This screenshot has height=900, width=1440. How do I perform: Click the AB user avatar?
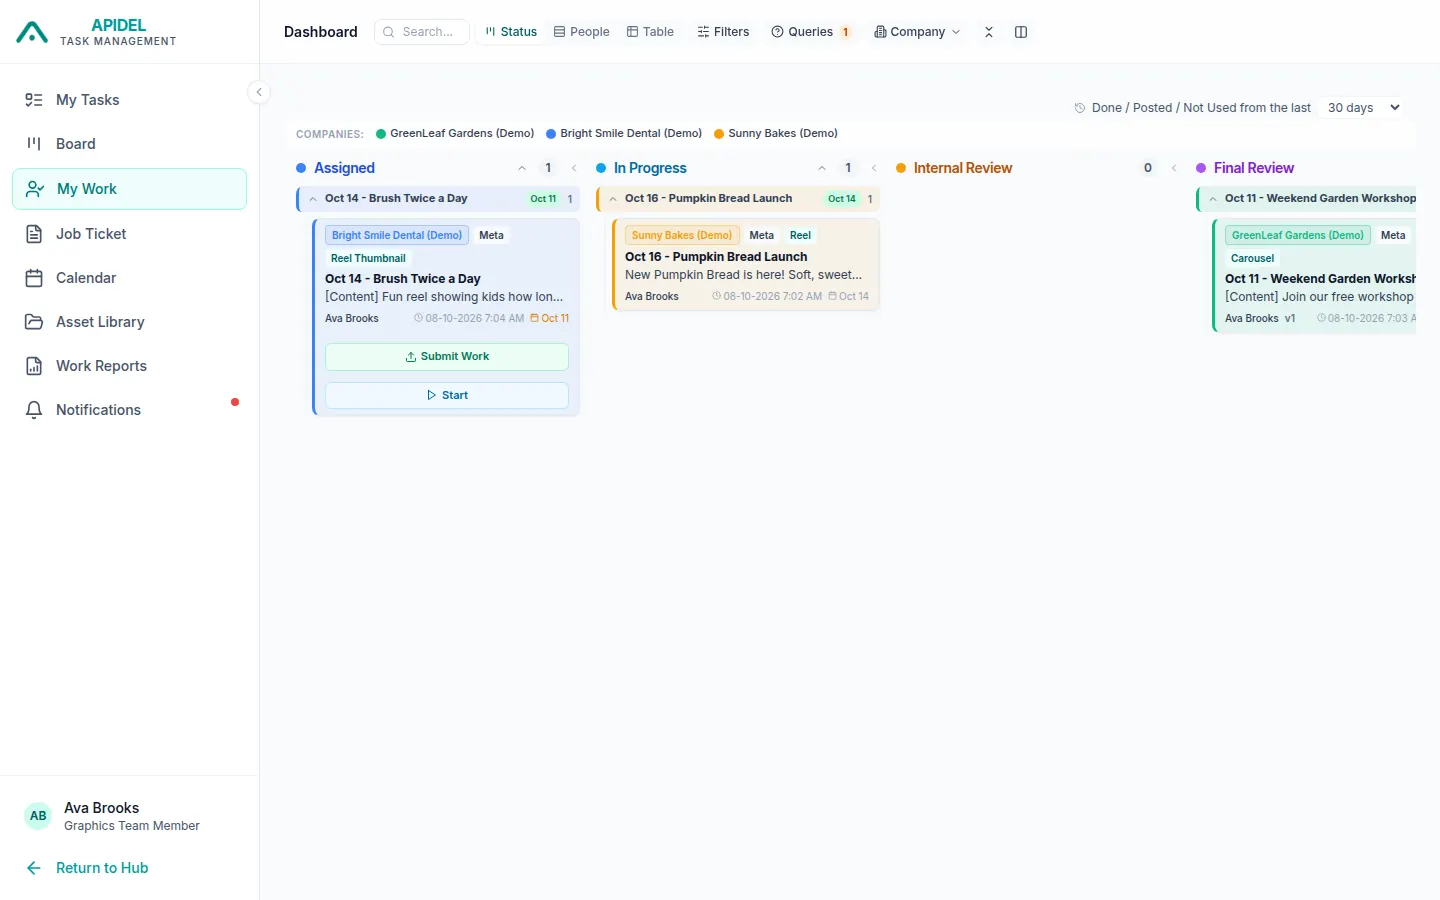[x=38, y=816]
